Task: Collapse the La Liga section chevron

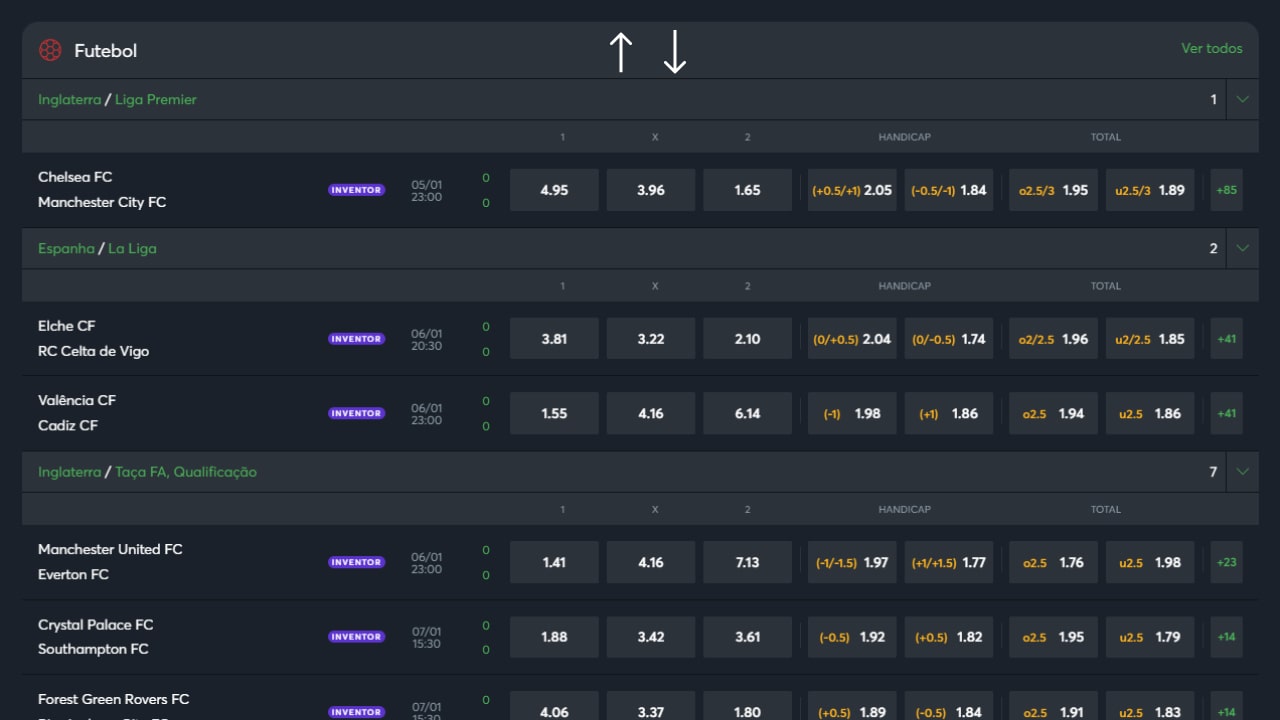Action: click(1243, 248)
